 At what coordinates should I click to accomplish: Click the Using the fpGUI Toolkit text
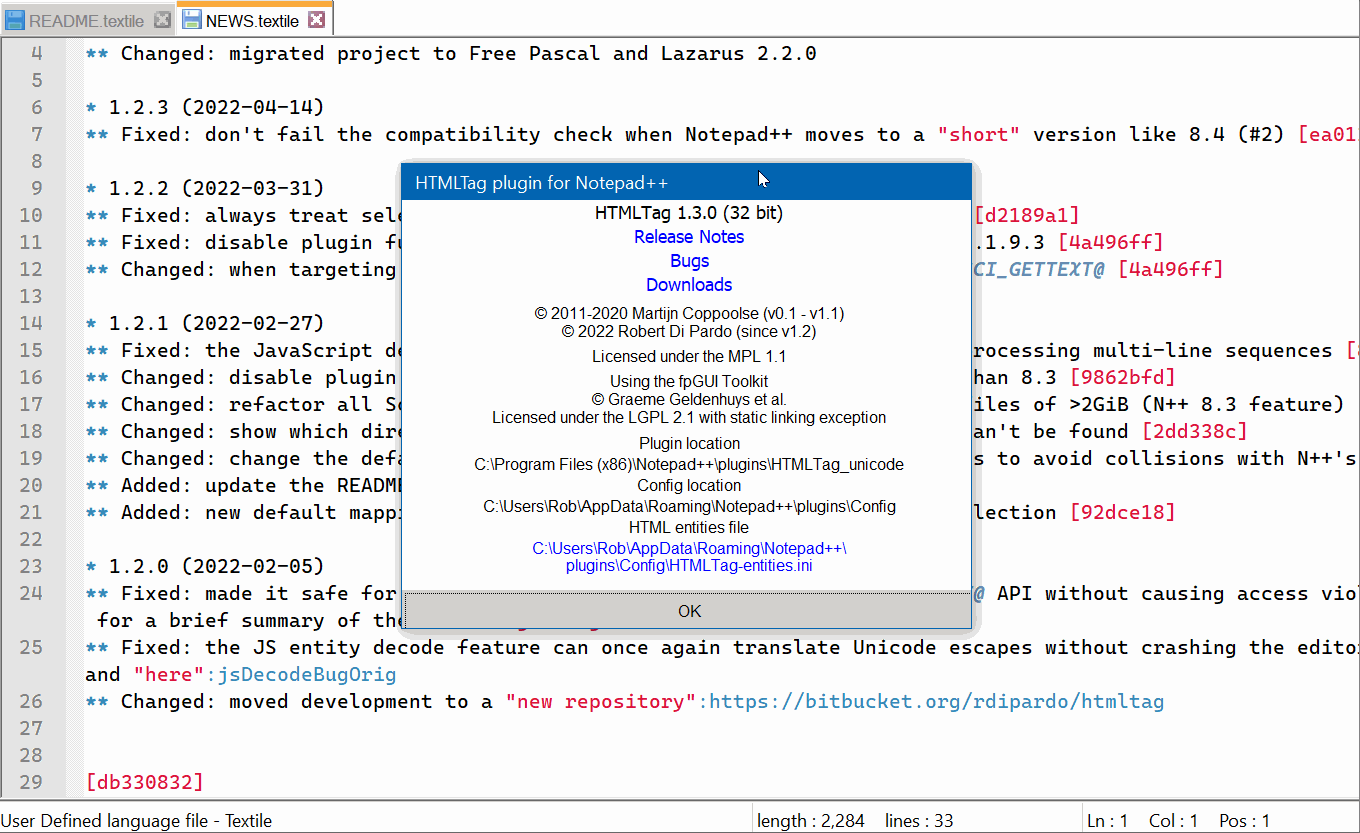pos(689,382)
